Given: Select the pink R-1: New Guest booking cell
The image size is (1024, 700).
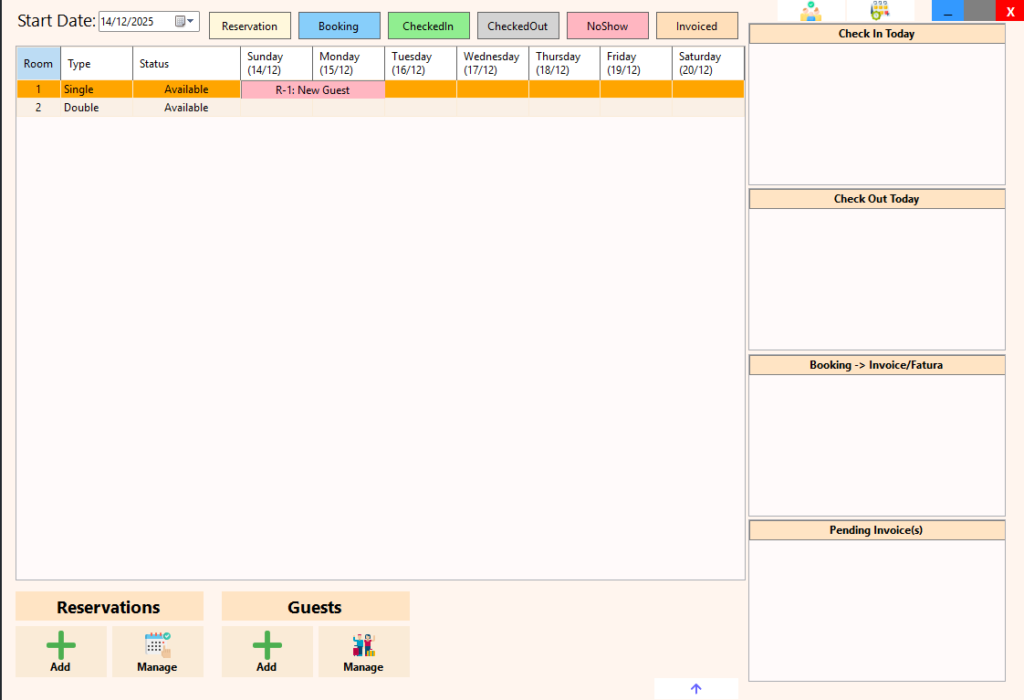Looking at the screenshot, I should click(x=311, y=89).
